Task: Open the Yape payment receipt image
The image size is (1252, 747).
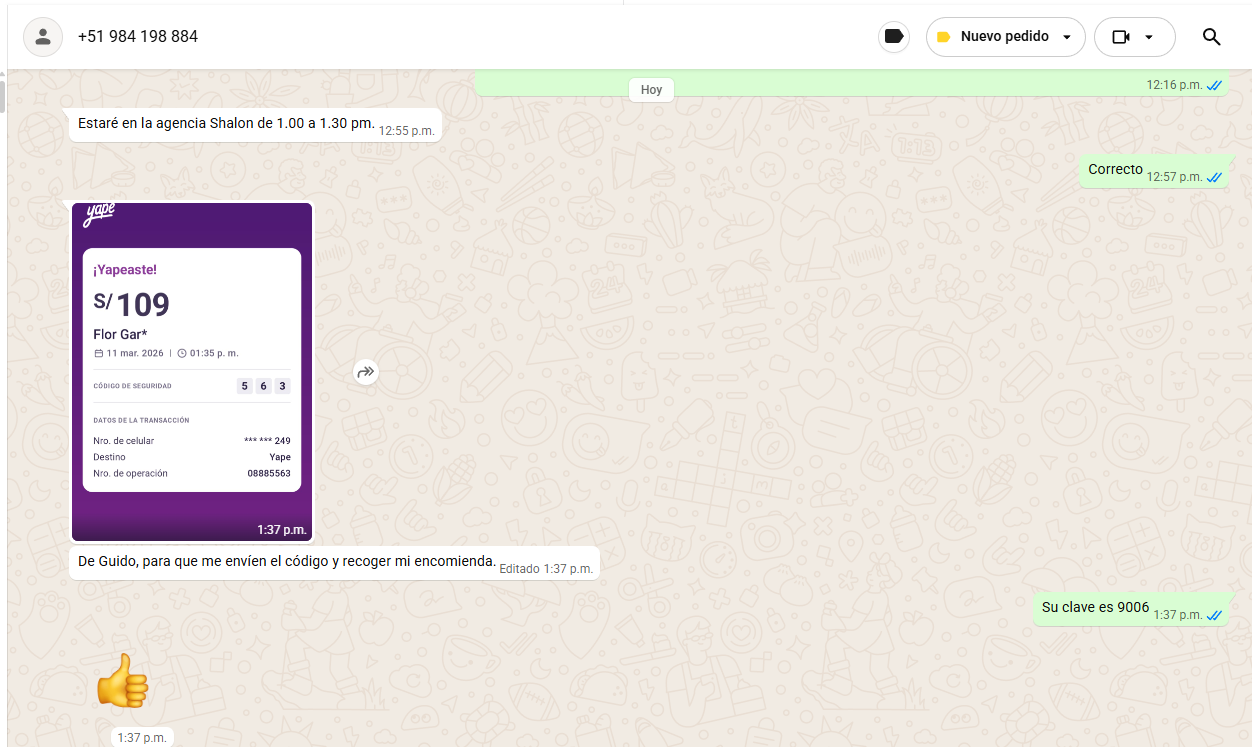Action: click(x=192, y=371)
